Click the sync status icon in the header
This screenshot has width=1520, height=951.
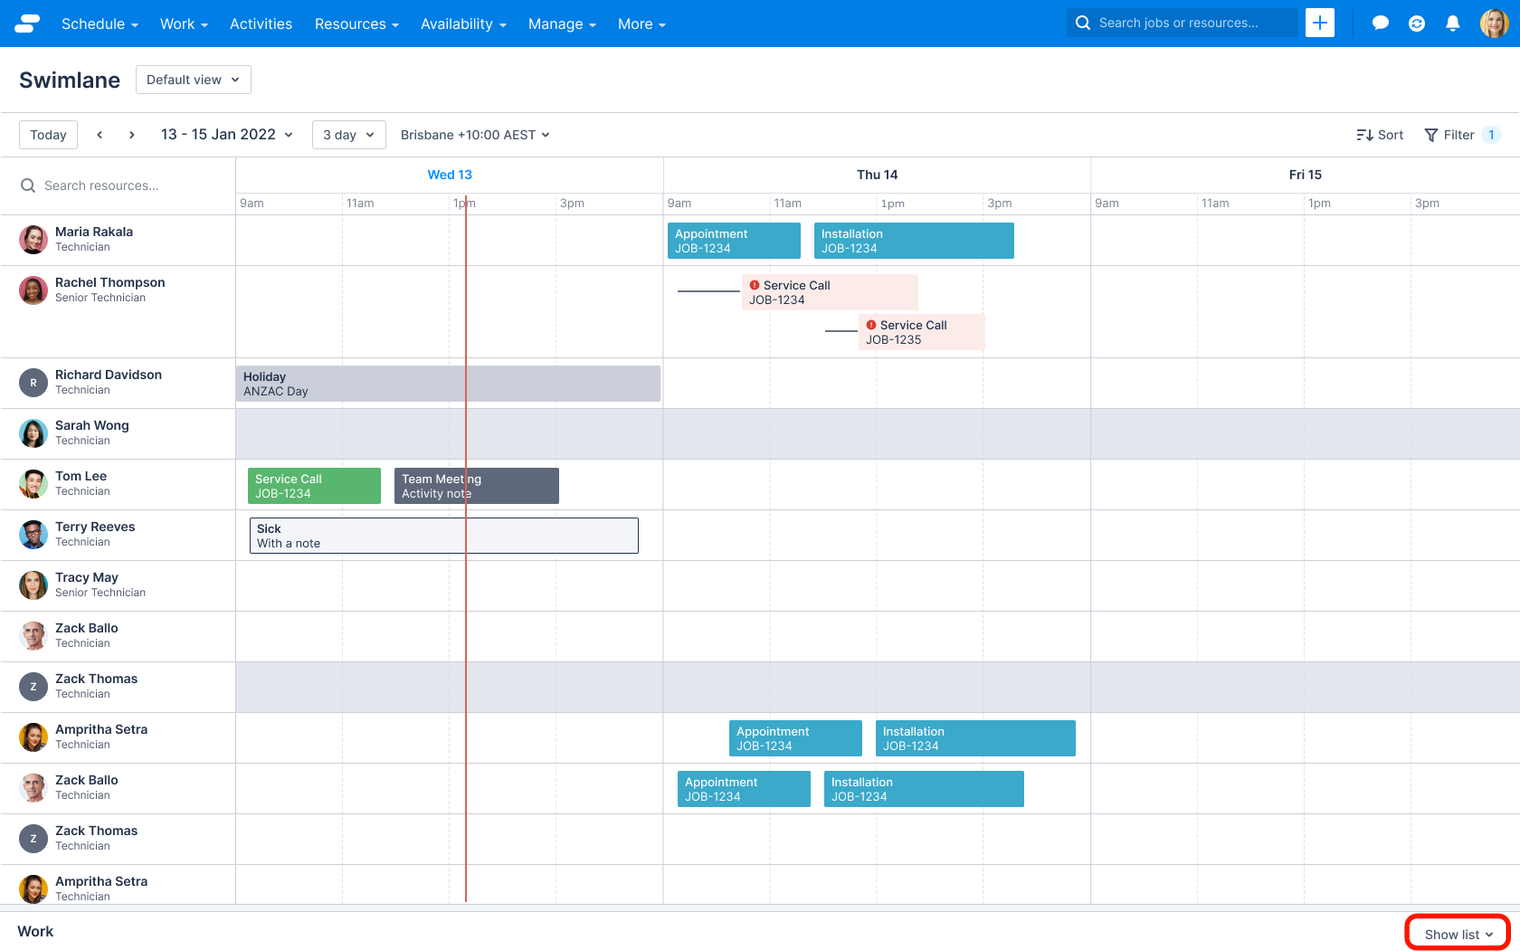[x=1417, y=23]
